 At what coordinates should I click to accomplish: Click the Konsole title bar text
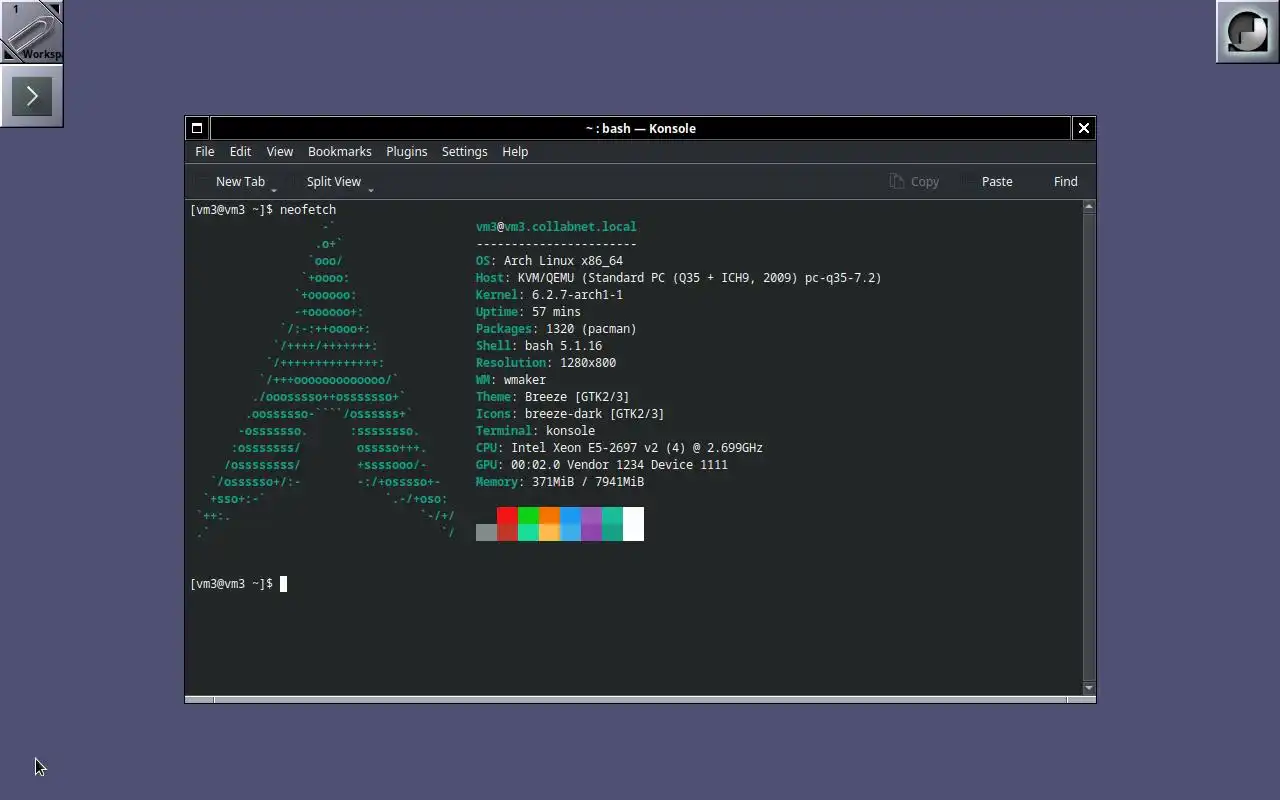(x=640, y=128)
